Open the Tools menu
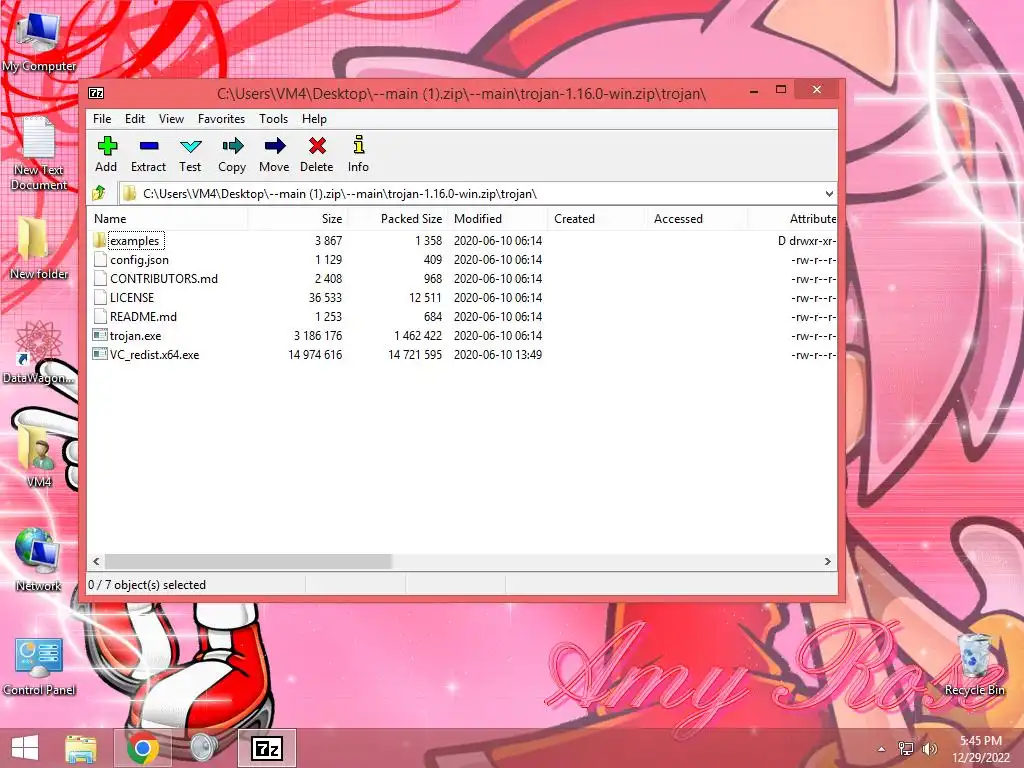The width and height of the screenshot is (1024, 768). click(273, 119)
